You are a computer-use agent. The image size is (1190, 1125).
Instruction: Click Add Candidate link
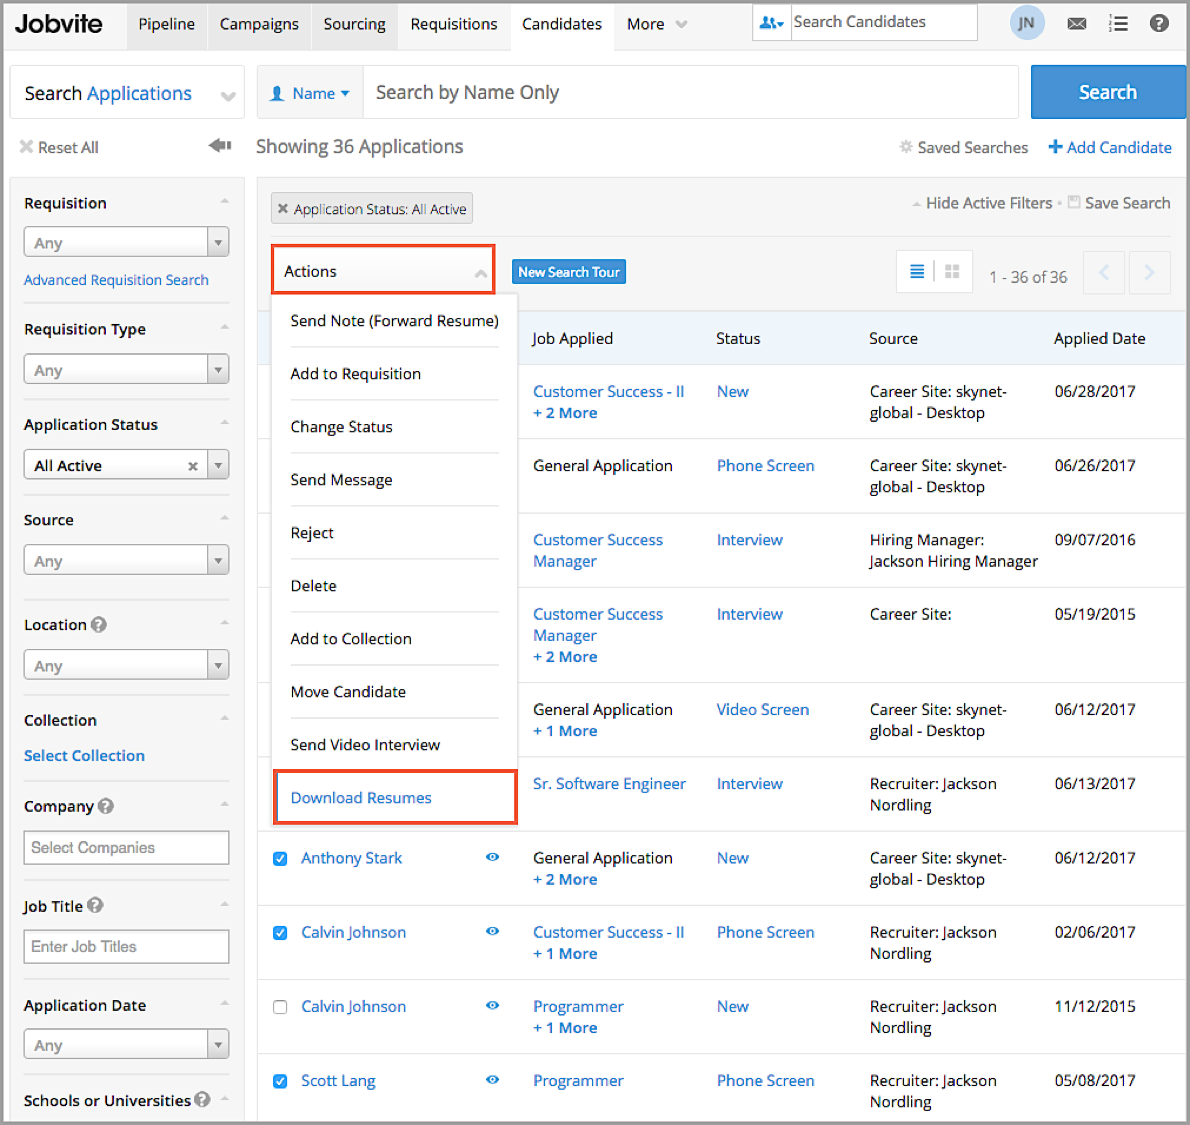tap(1110, 147)
